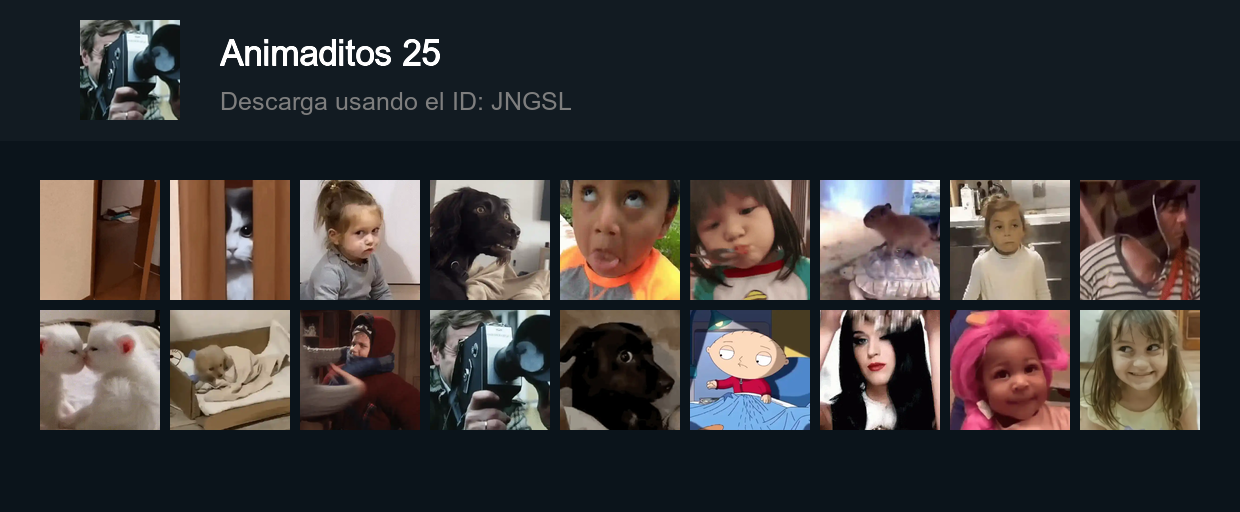The height and width of the screenshot is (512, 1240).
Task: Choose the Stewie cartoon in bed sticker
Action: pos(750,370)
